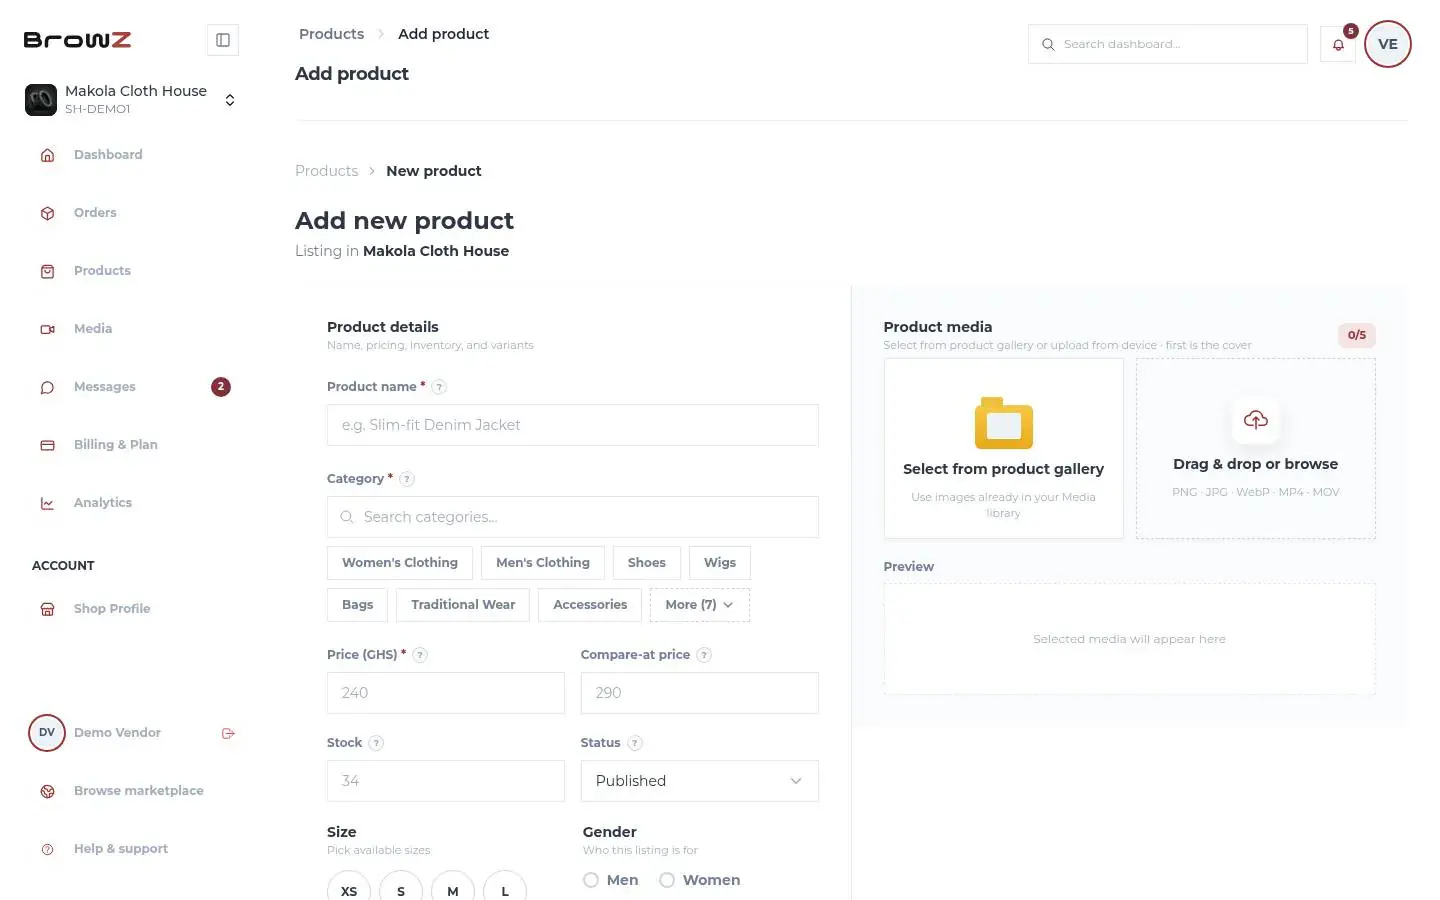Select the Men gender radio button
Image resolution: width=1440 pixels, height=900 pixels.
point(591,880)
